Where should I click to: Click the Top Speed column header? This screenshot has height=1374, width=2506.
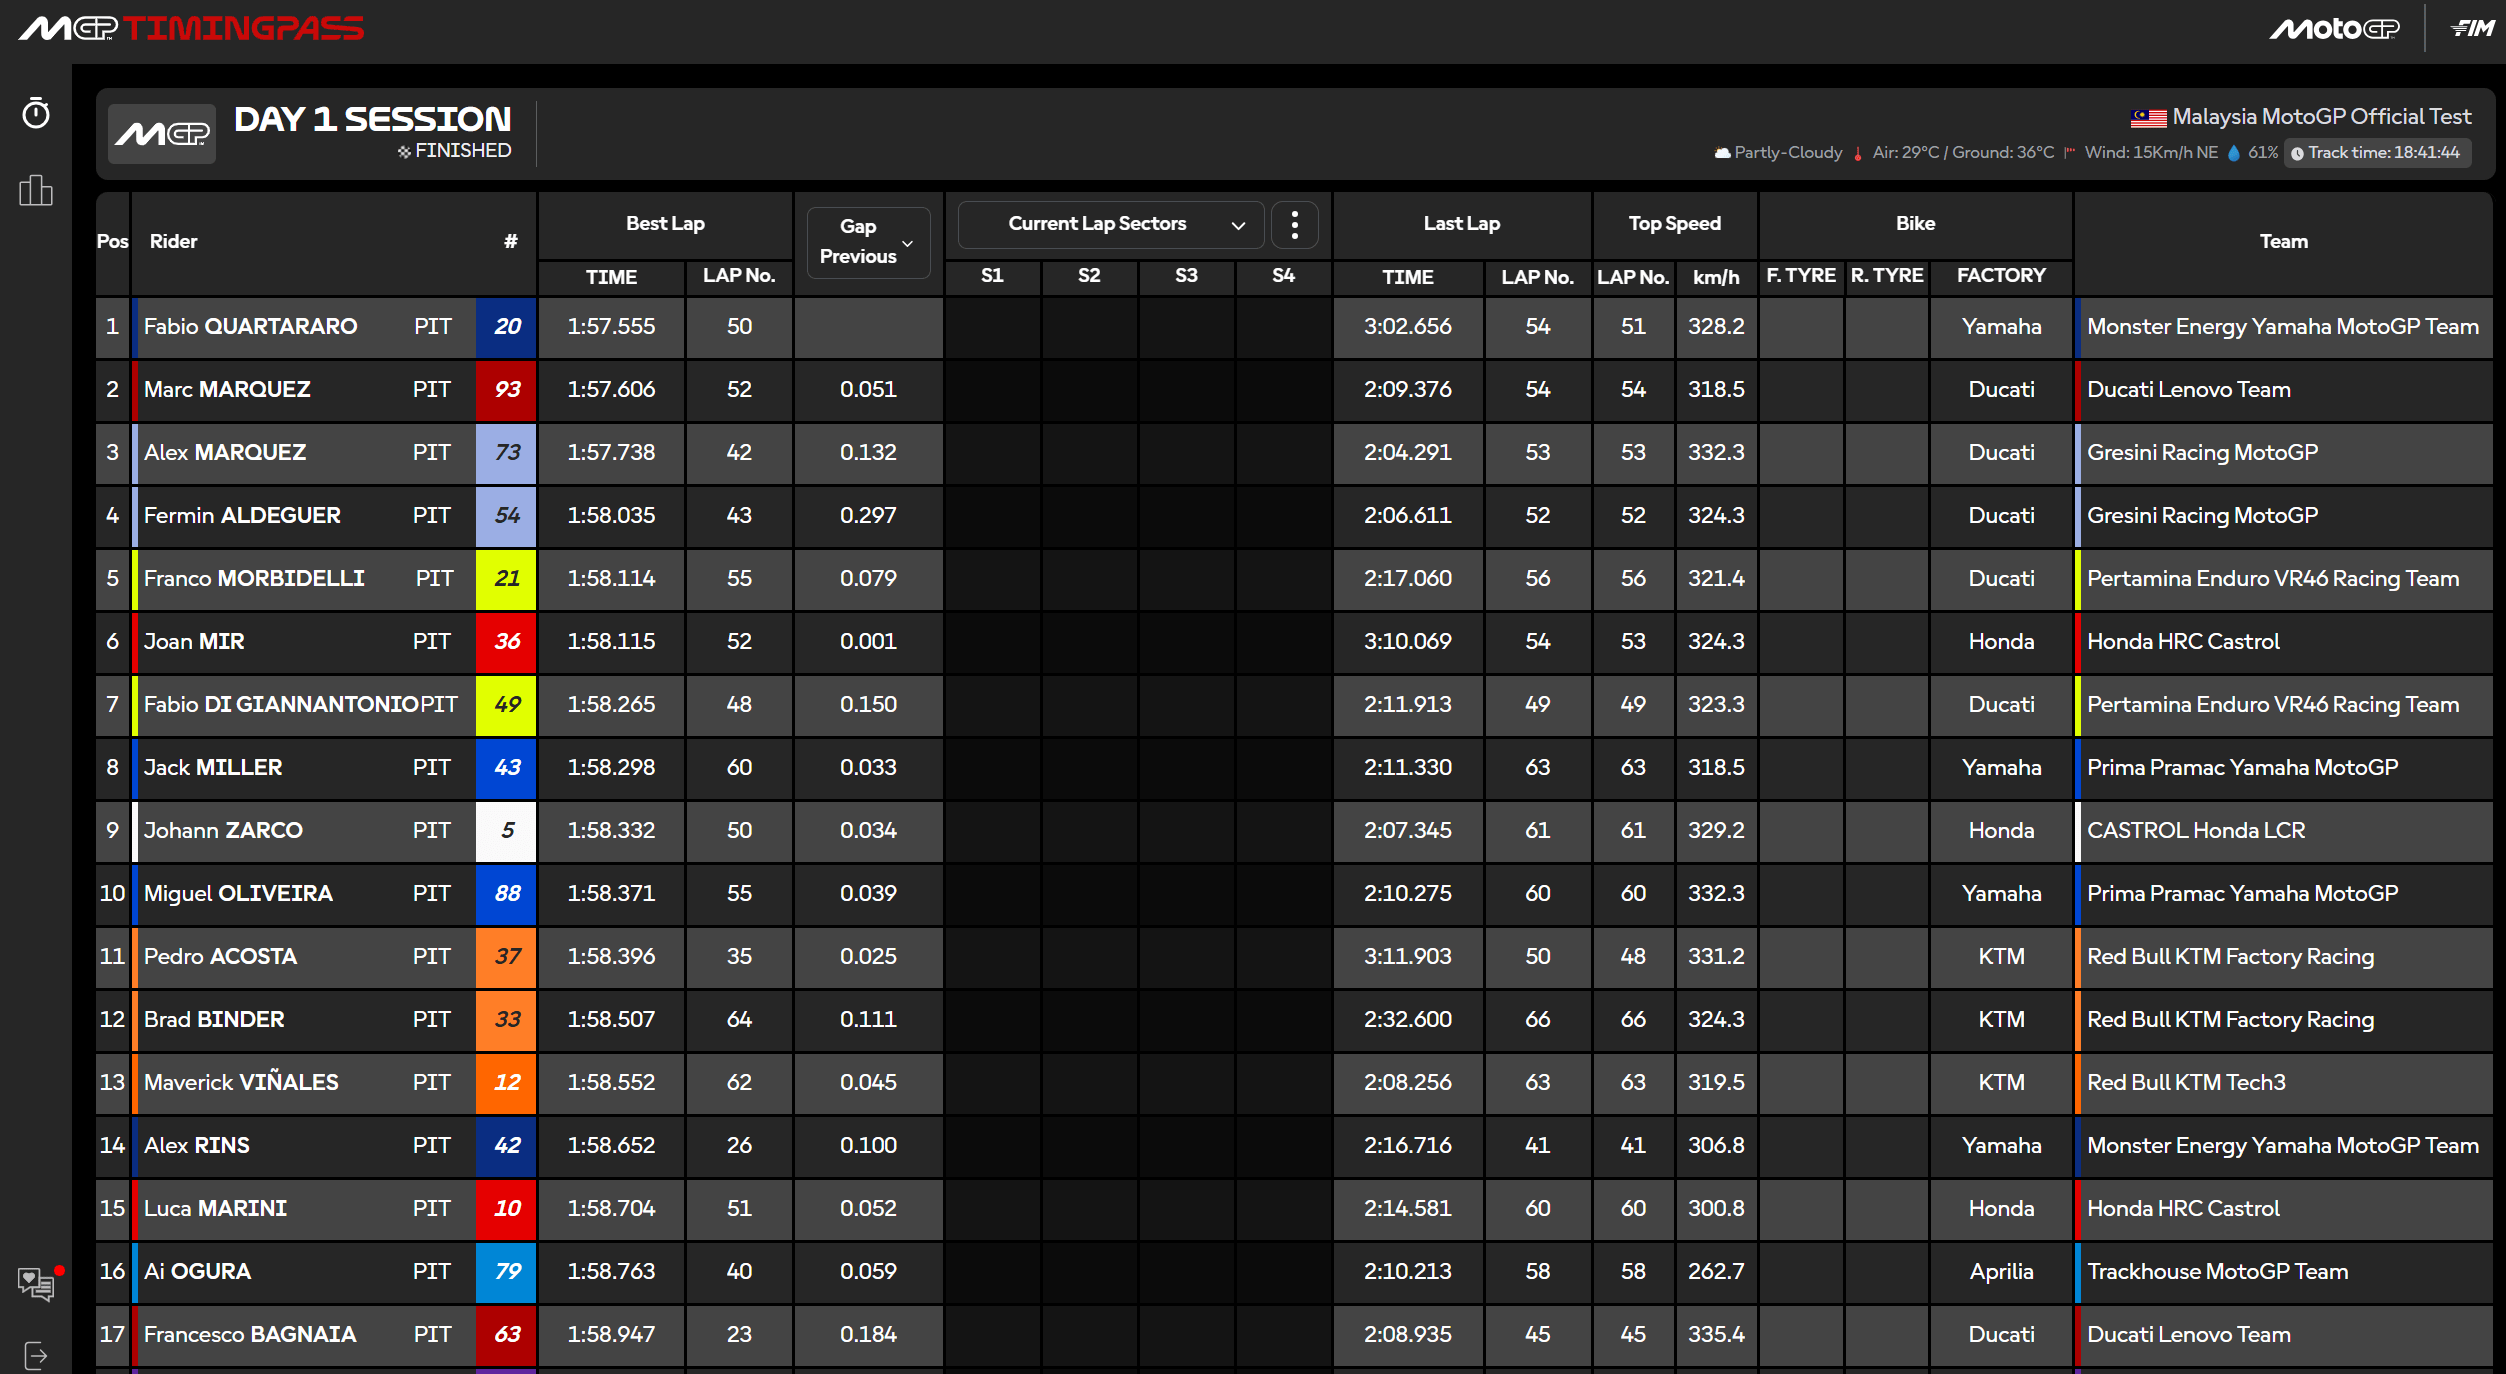click(1674, 224)
